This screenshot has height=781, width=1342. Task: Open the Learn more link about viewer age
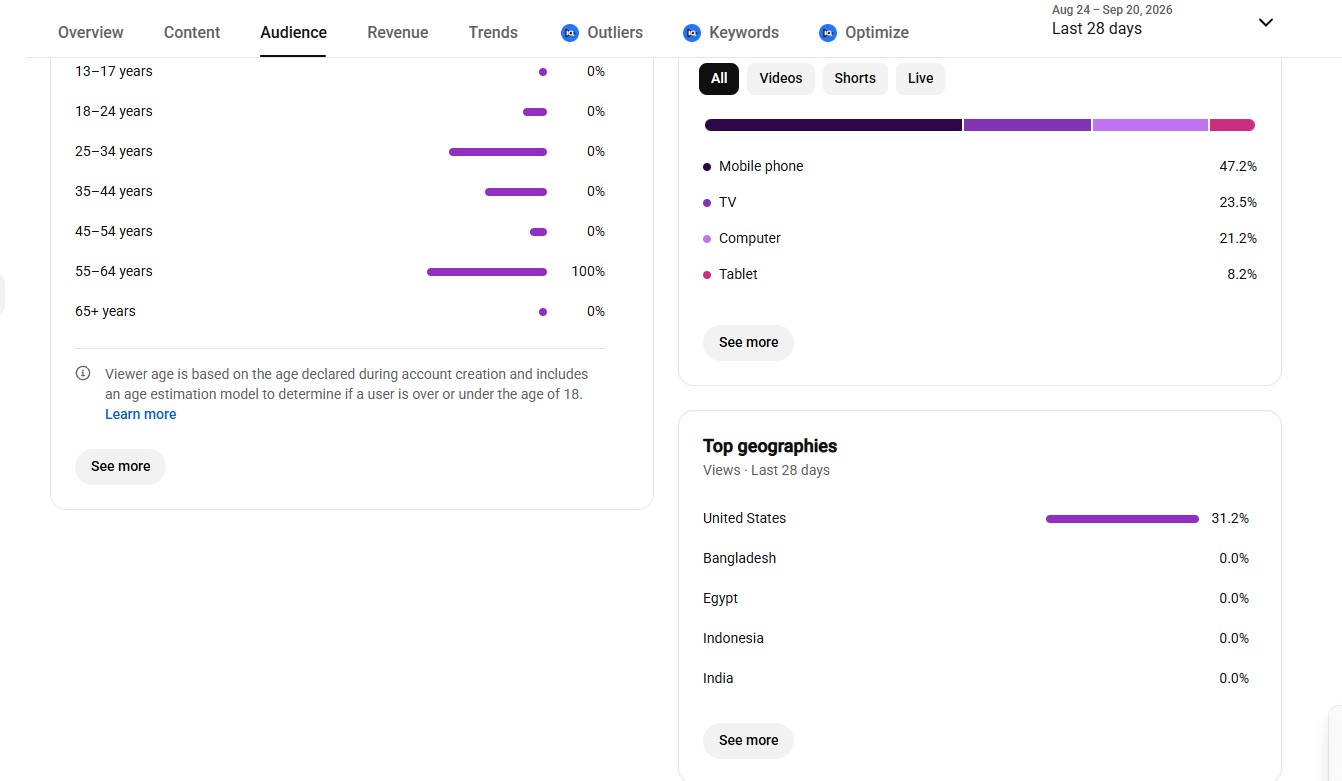[141, 415]
